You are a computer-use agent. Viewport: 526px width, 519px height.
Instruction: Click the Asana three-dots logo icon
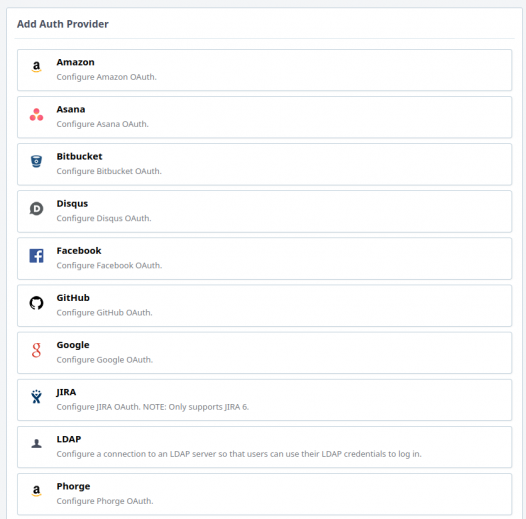pyautogui.click(x=36, y=114)
